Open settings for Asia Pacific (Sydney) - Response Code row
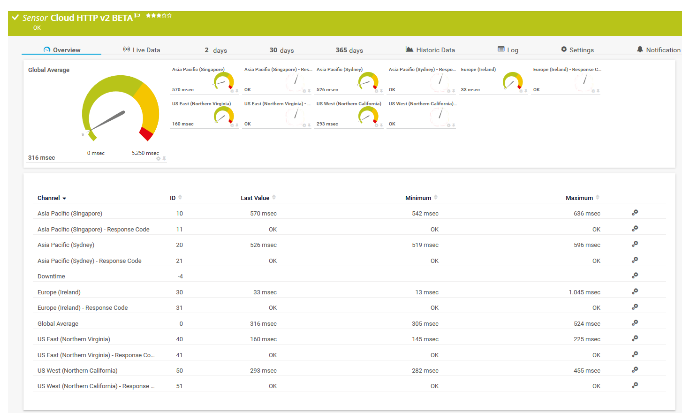Image resolution: width=686 pixels, height=418 pixels. click(635, 260)
